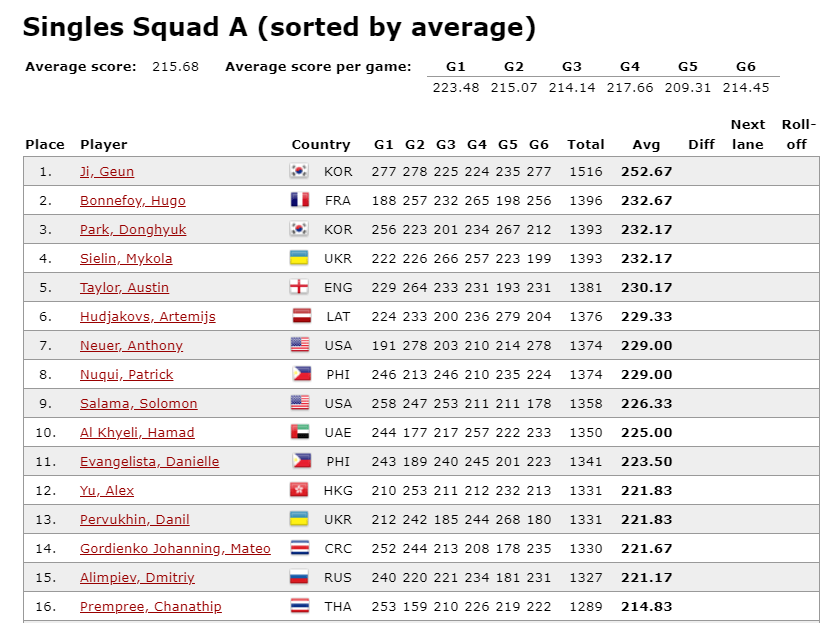Open Taylor, Austin player page
The height and width of the screenshot is (642, 838).
(x=125, y=288)
